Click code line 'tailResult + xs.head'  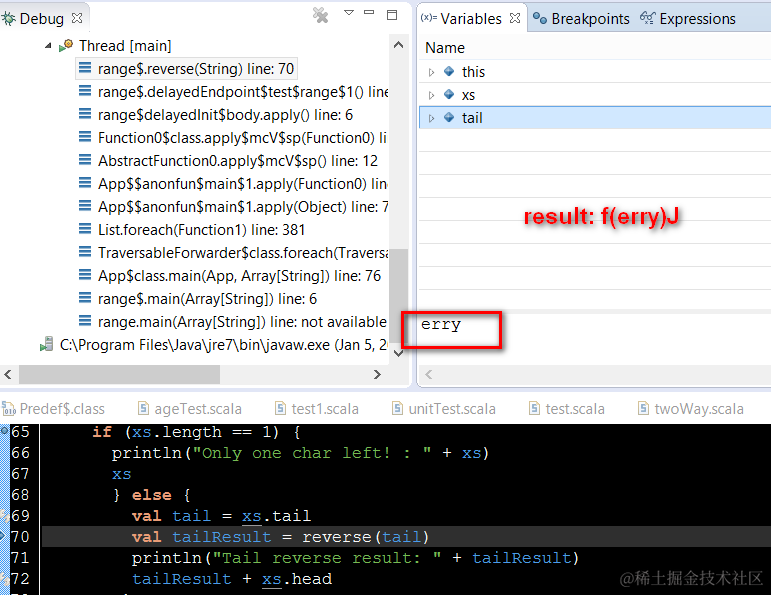232,579
